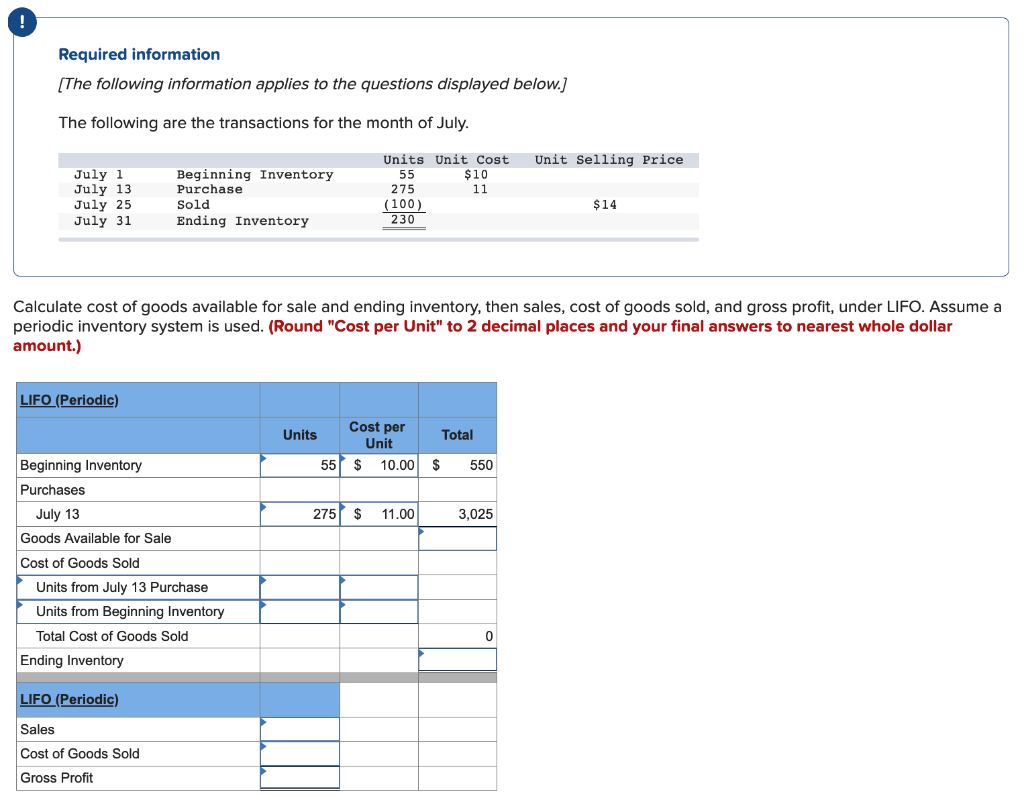Click the Ending Inventory row label in LIFO table
Screen dimensions: 1024x796
tap(72, 660)
